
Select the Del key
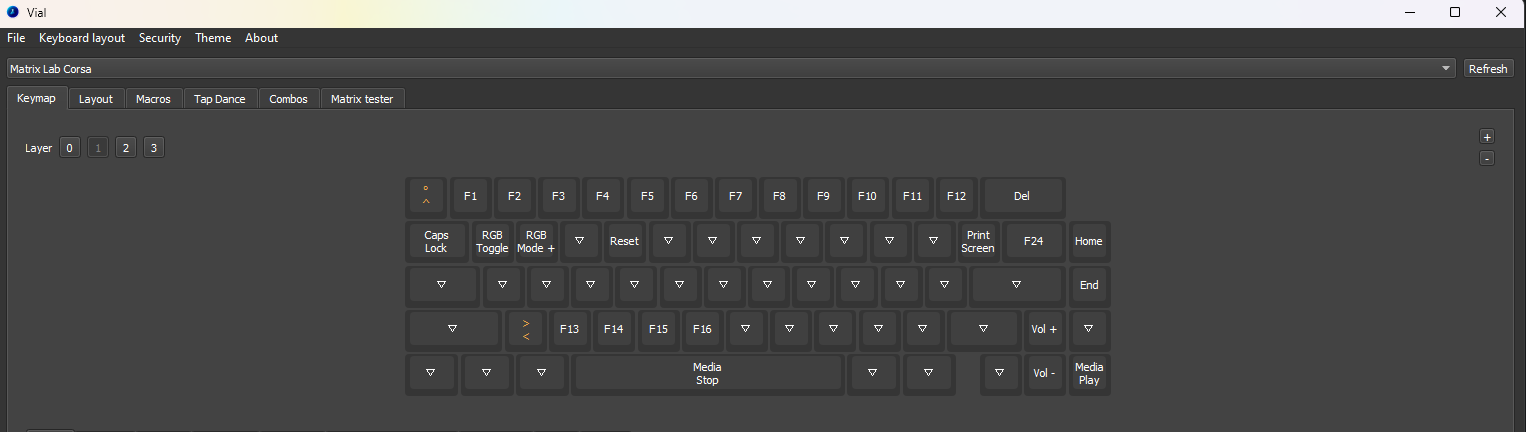1022,196
